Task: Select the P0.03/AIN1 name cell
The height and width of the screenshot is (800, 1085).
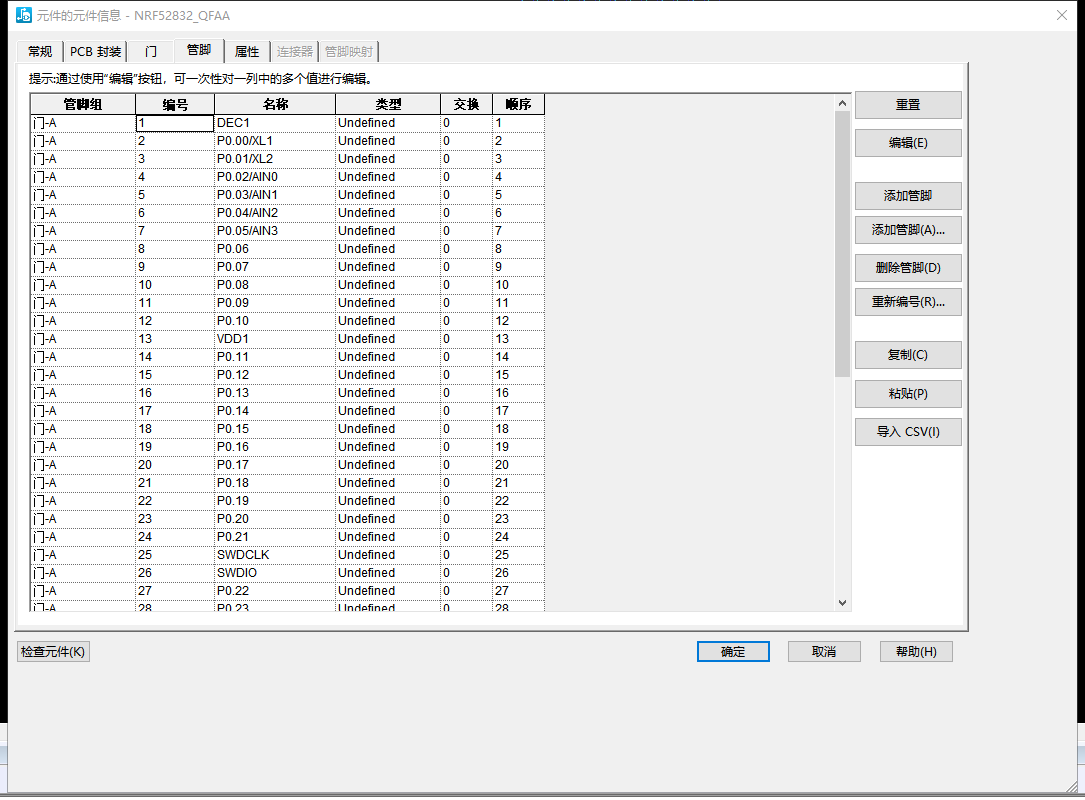Action: (x=275, y=195)
